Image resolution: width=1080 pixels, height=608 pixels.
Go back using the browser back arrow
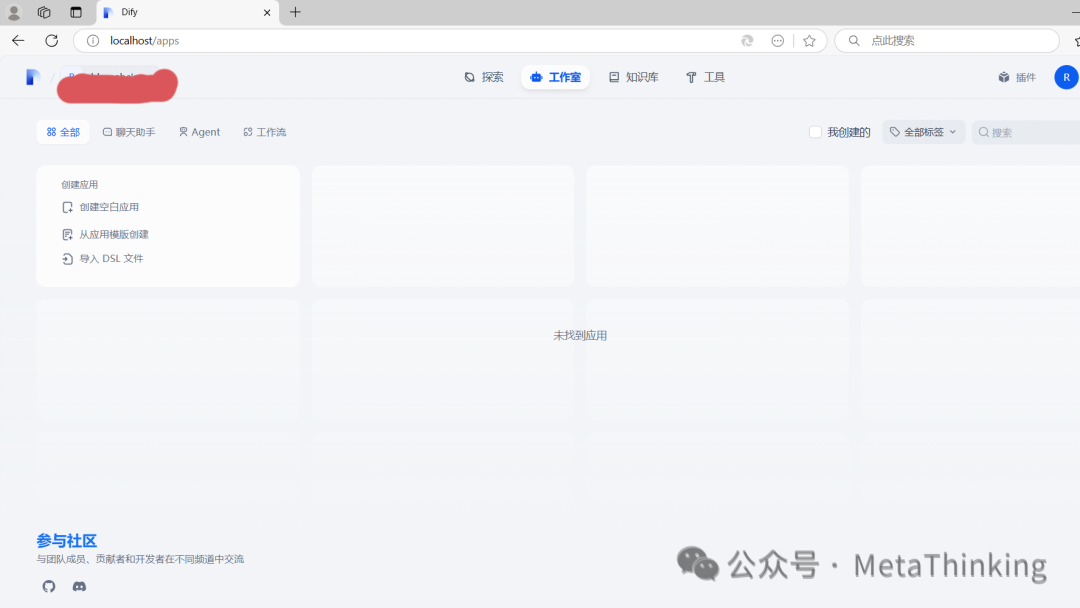tap(17, 40)
